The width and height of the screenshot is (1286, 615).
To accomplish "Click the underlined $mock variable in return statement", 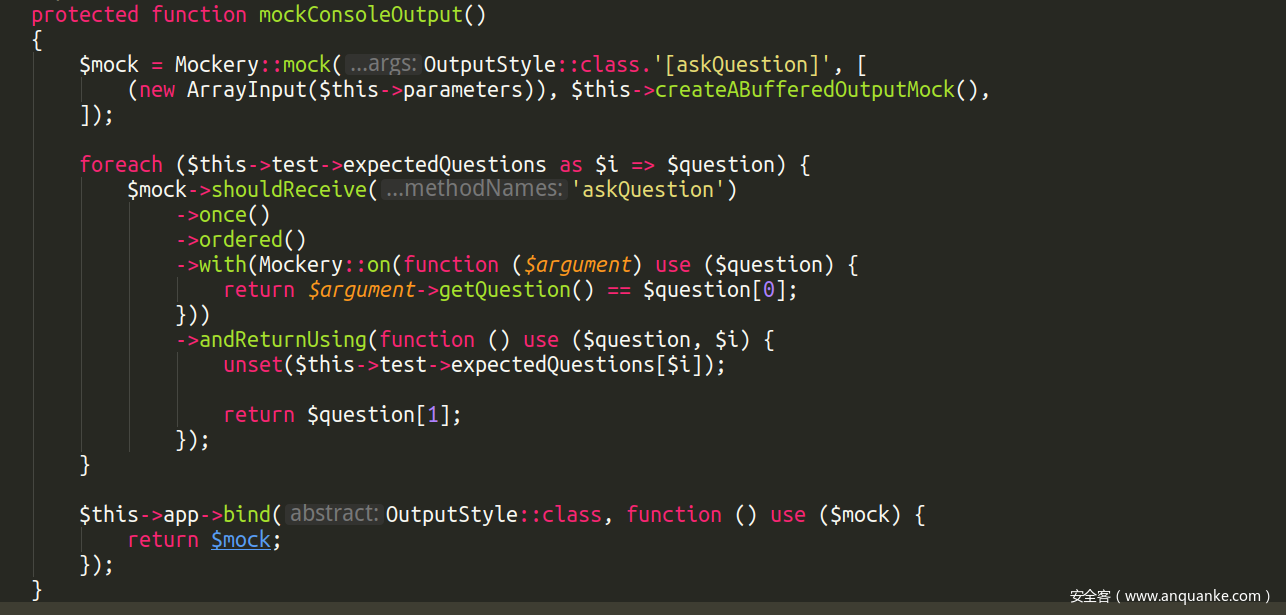I will click(240, 540).
